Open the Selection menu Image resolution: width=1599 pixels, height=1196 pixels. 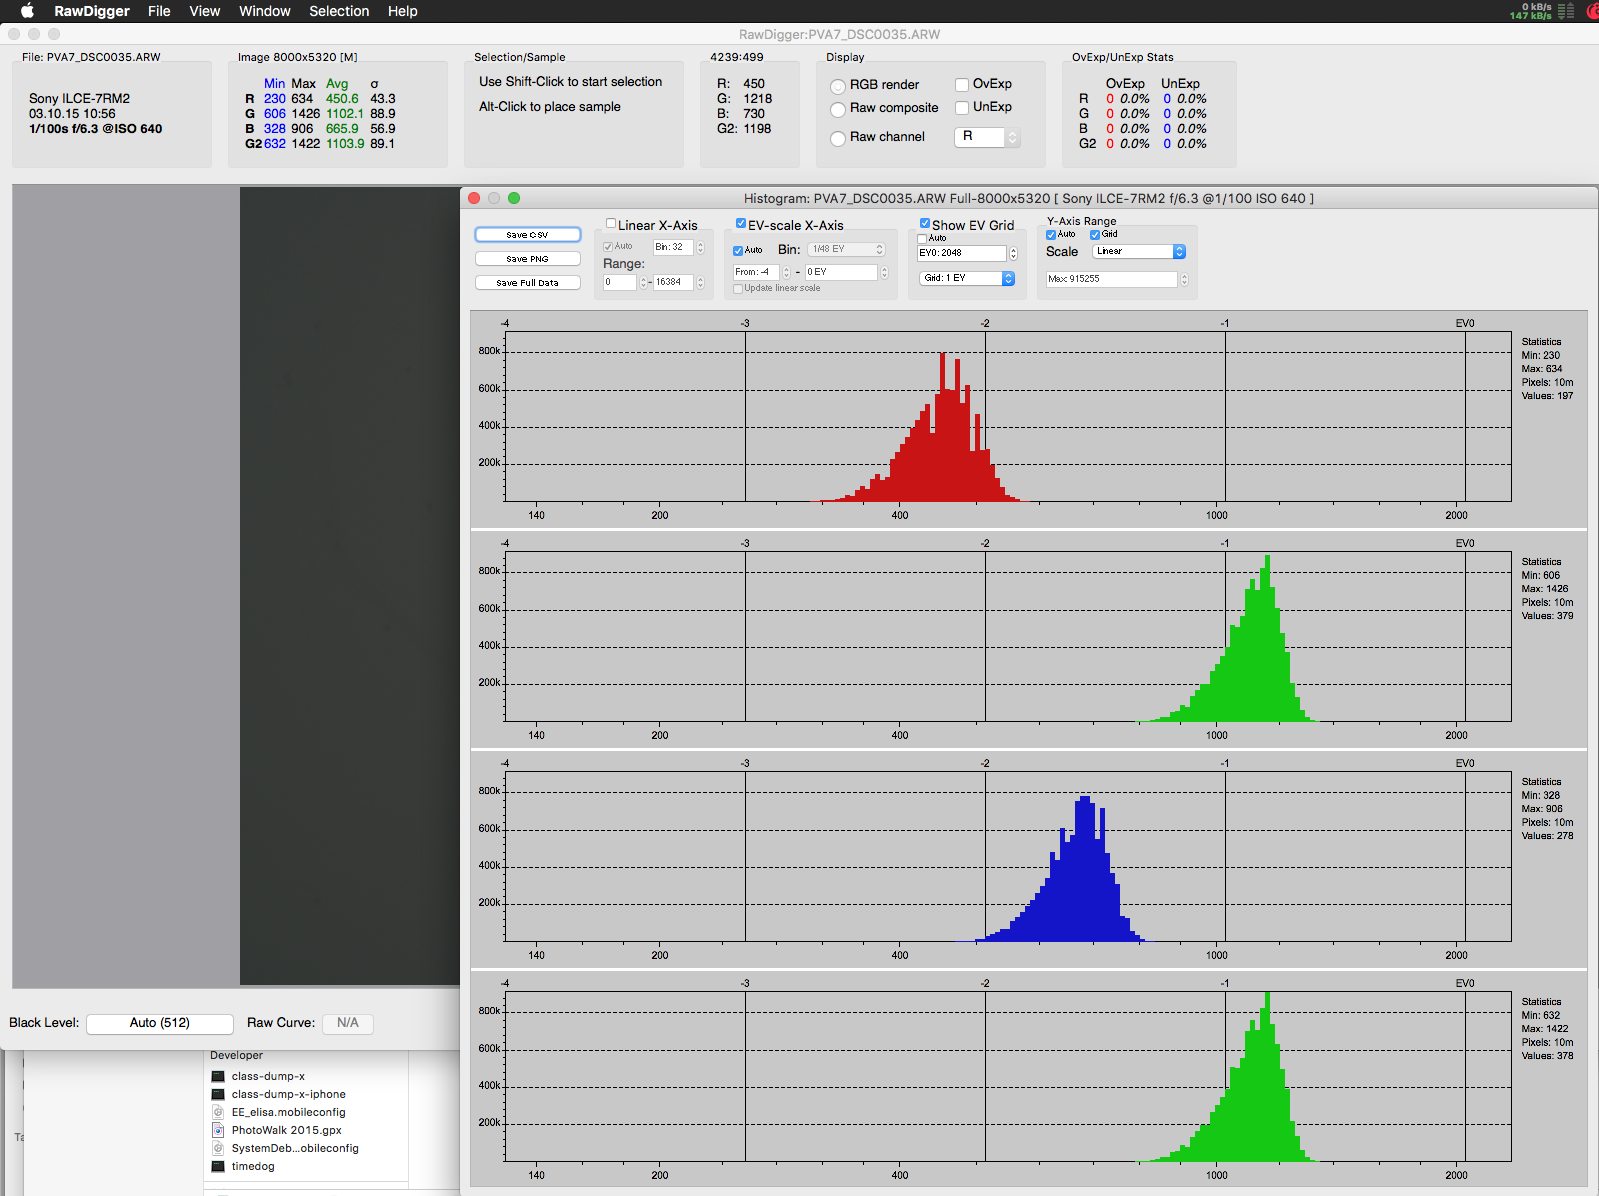339,11
